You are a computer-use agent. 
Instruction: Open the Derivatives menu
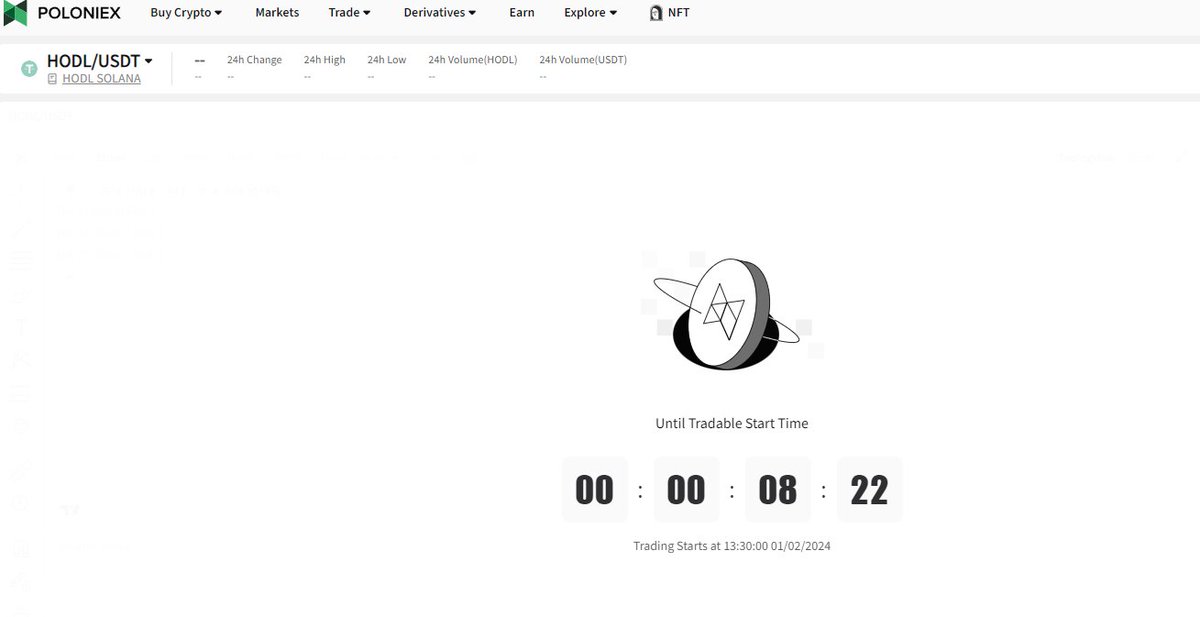440,13
